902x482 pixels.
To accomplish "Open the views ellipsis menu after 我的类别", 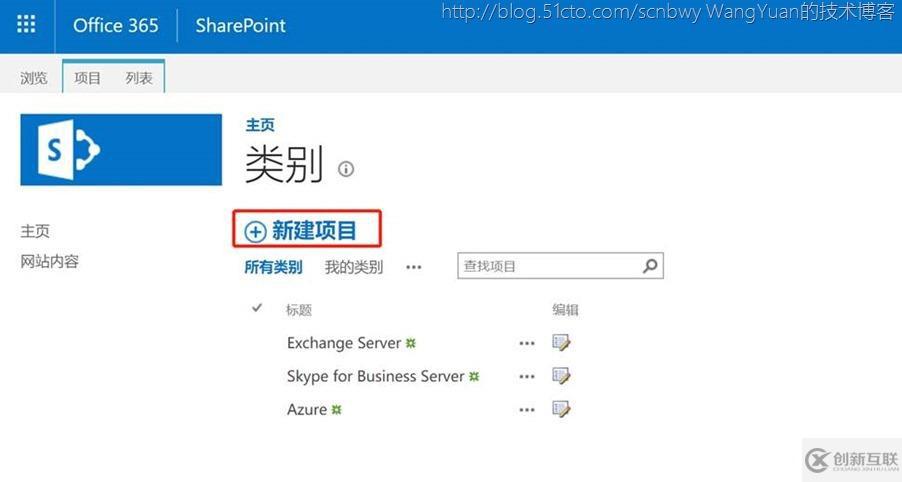I will click(414, 267).
